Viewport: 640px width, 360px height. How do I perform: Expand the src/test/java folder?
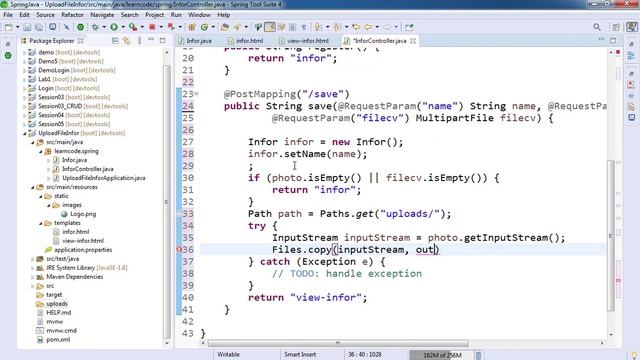[x=33, y=259]
